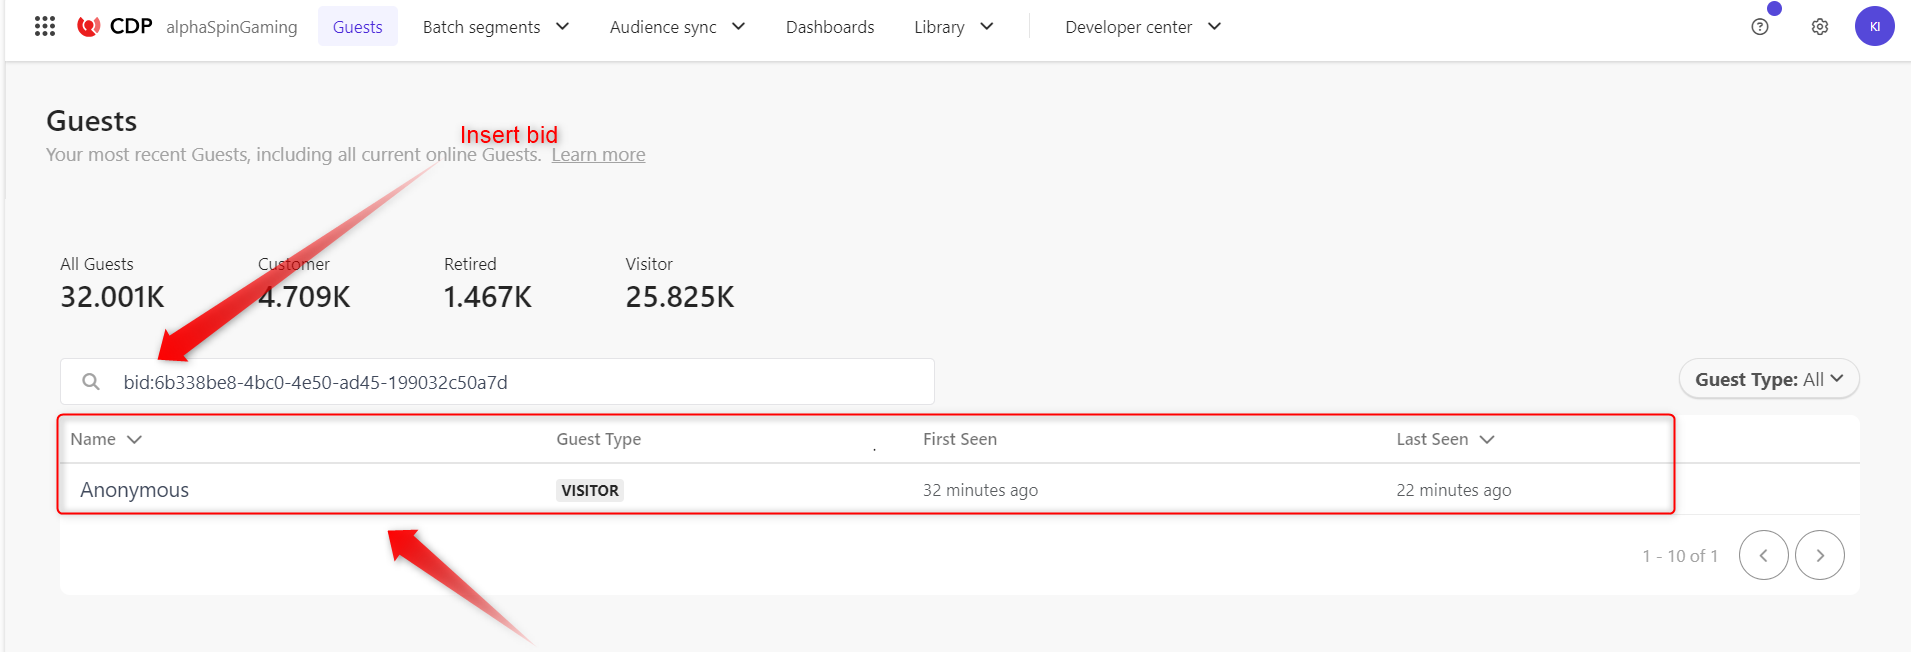The width and height of the screenshot is (1911, 652).
Task: Open the app launcher grid icon
Action: pyautogui.click(x=44, y=26)
